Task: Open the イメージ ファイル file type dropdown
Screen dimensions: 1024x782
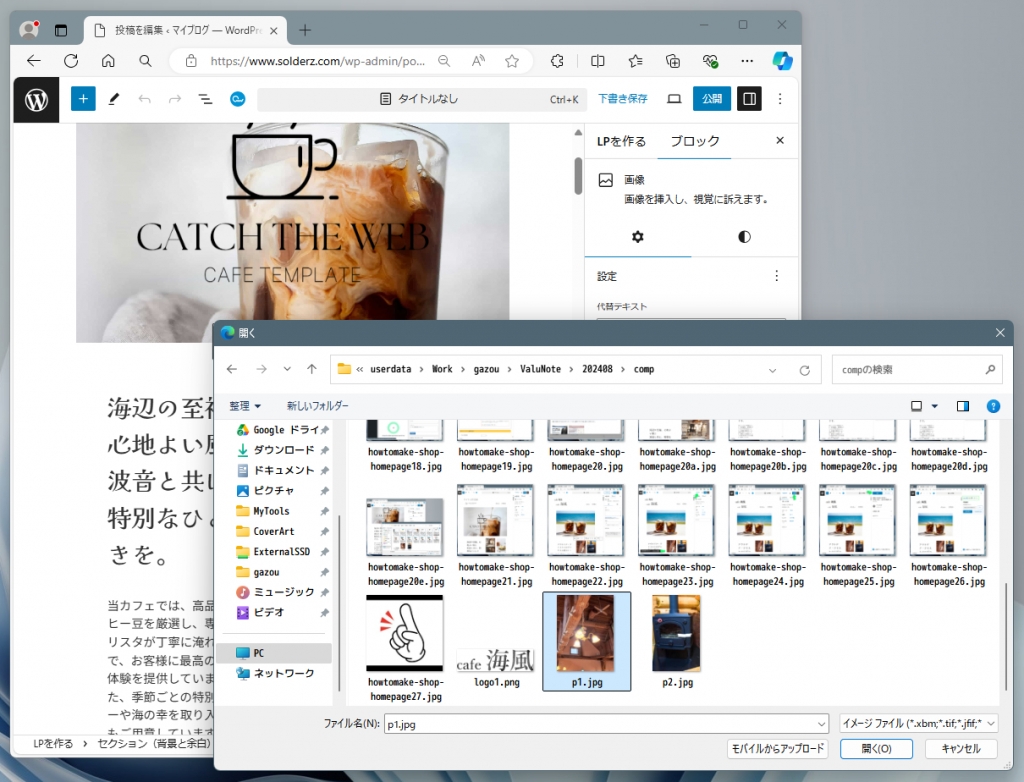Action: (x=918, y=723)
